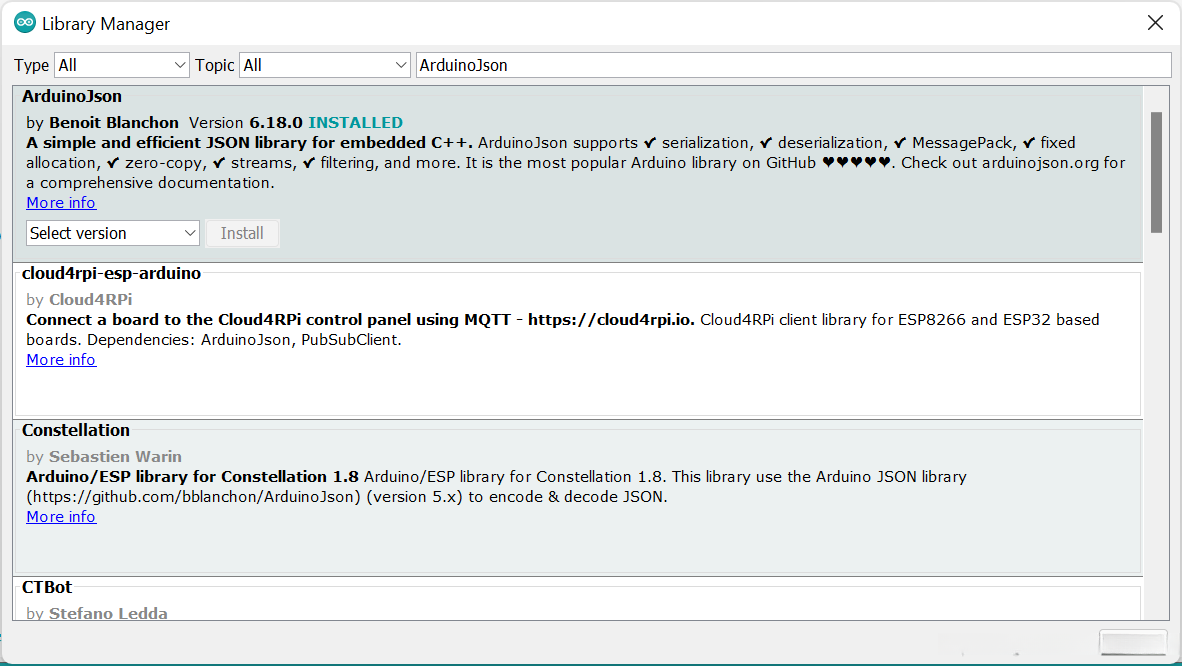Viewport: 1182px width, 666px height.
Task: Click the version number 6.18.0
Action: coord(276,122)
